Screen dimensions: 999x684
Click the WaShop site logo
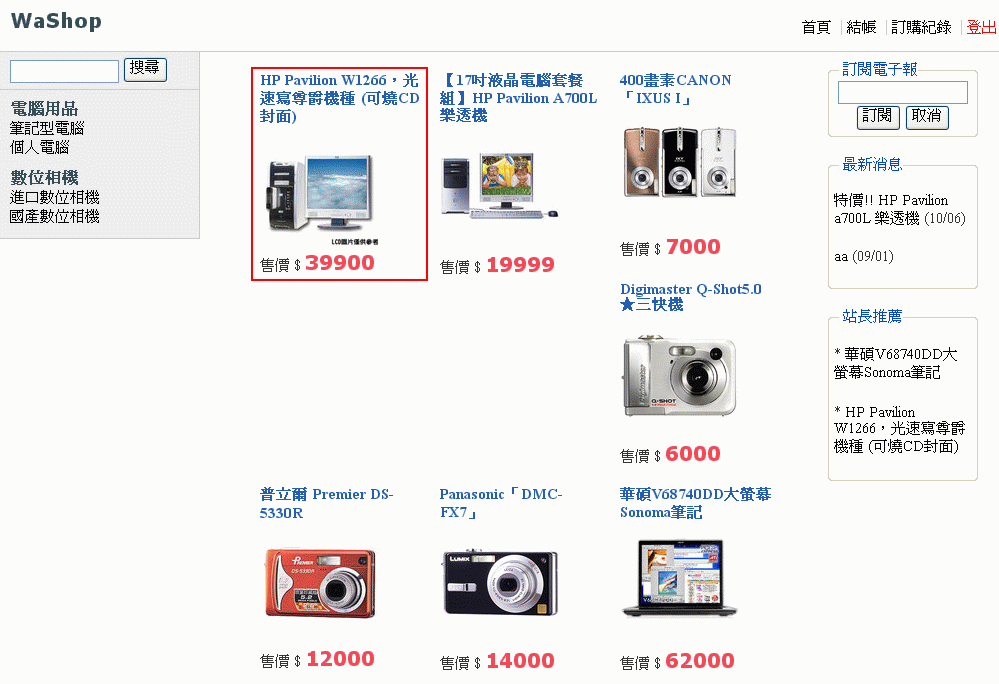coord(56,21)
